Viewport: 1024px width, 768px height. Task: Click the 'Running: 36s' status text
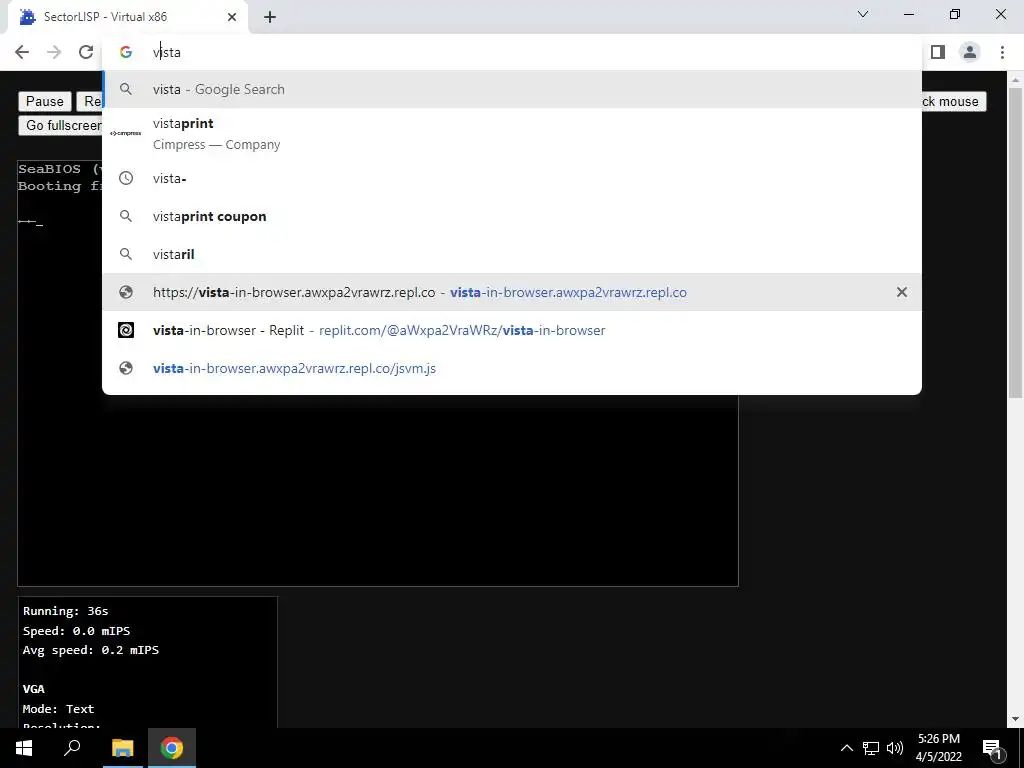[x=65, y=611]
